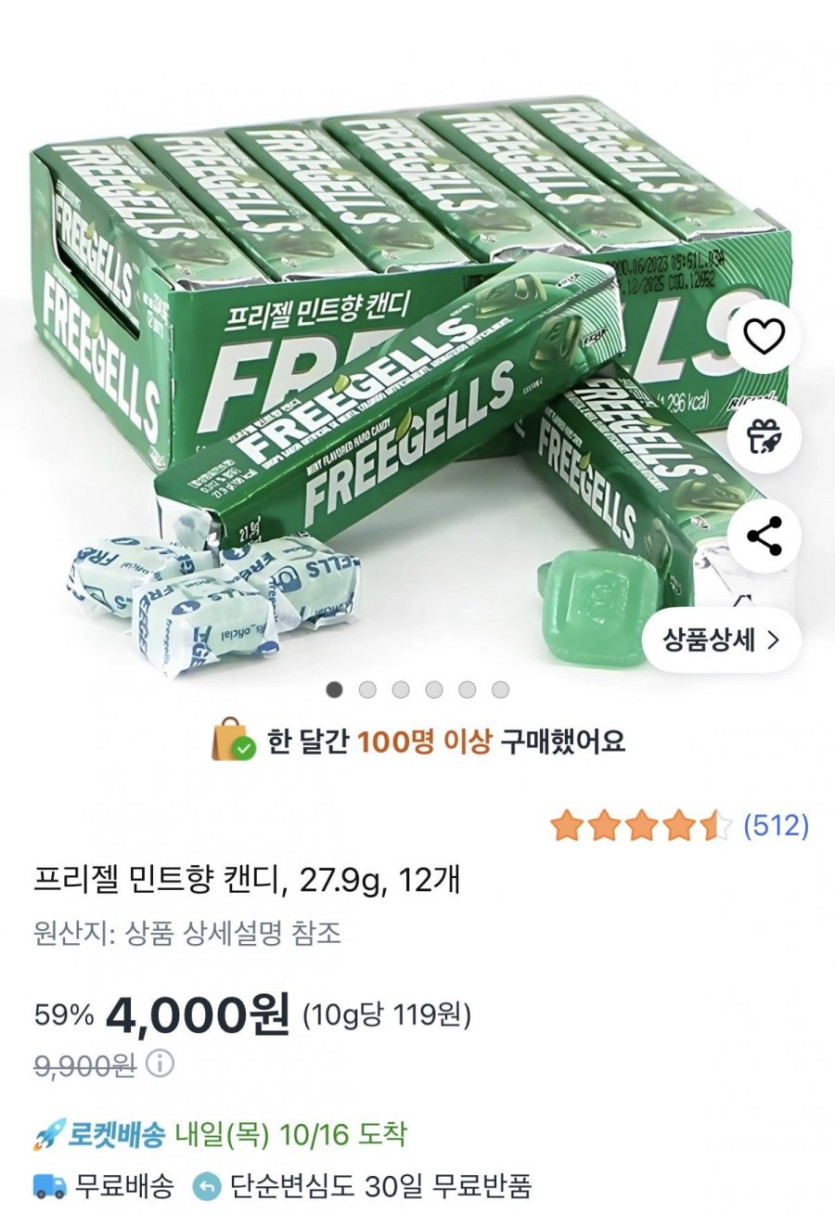
Task: Go to the fourth image carousel dot
Action: click(434, 689)
